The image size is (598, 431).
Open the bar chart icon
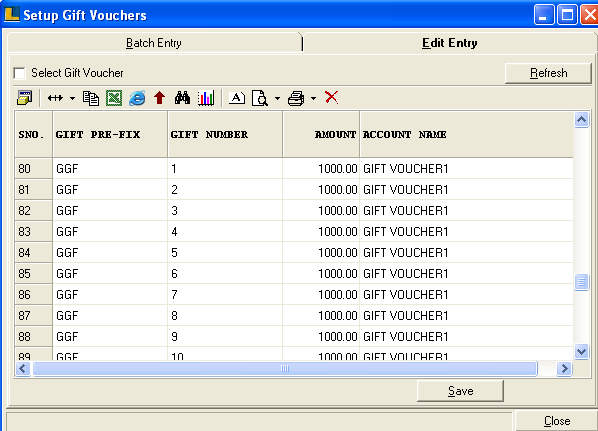pyautogui.click(x=206, y=98)
